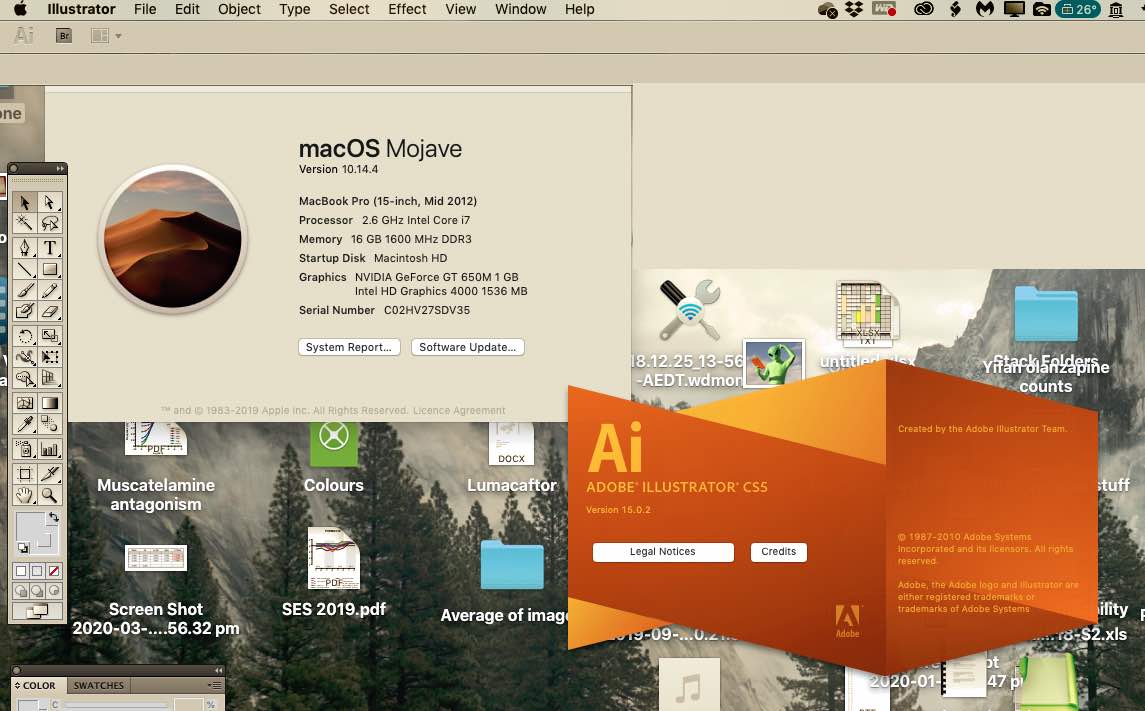Select the Zoom magnifier tool
The height and width of the screenshot is (711, 1145).
tap(50, 495)
